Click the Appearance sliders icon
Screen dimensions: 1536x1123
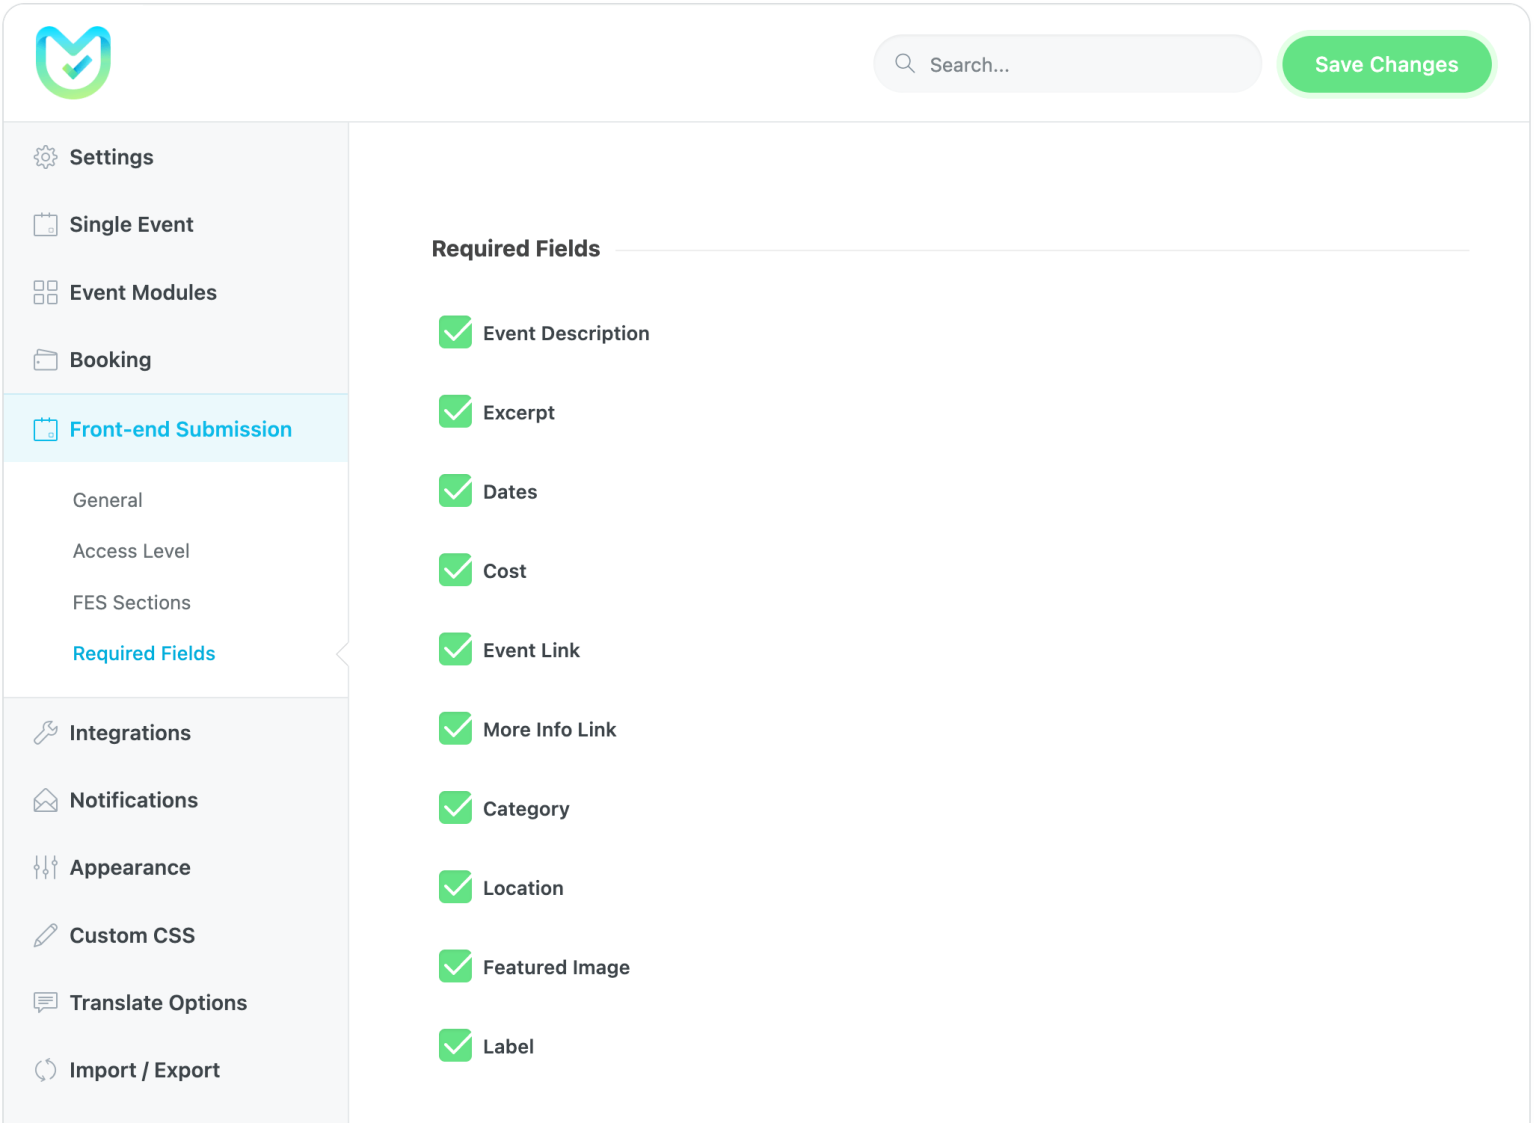coord(45,868)
